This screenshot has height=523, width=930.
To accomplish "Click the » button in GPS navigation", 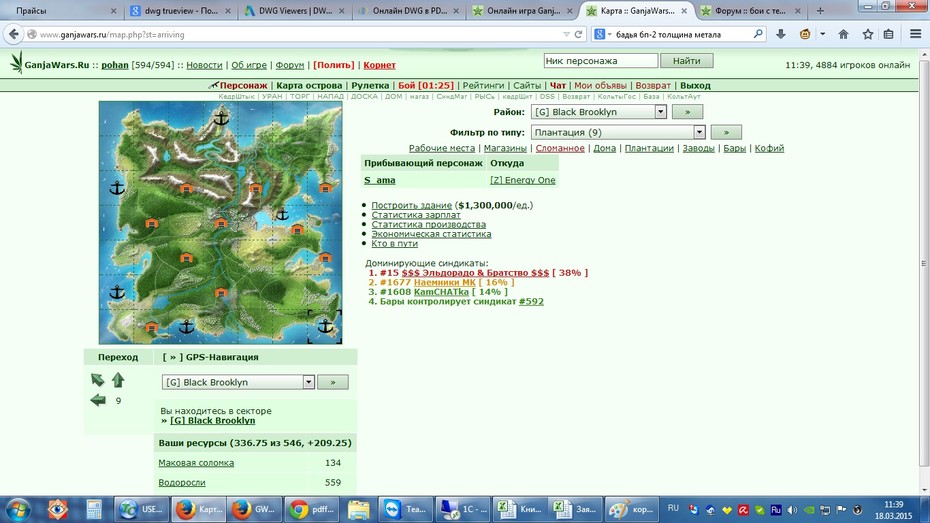I will click(x=333, y=382).
